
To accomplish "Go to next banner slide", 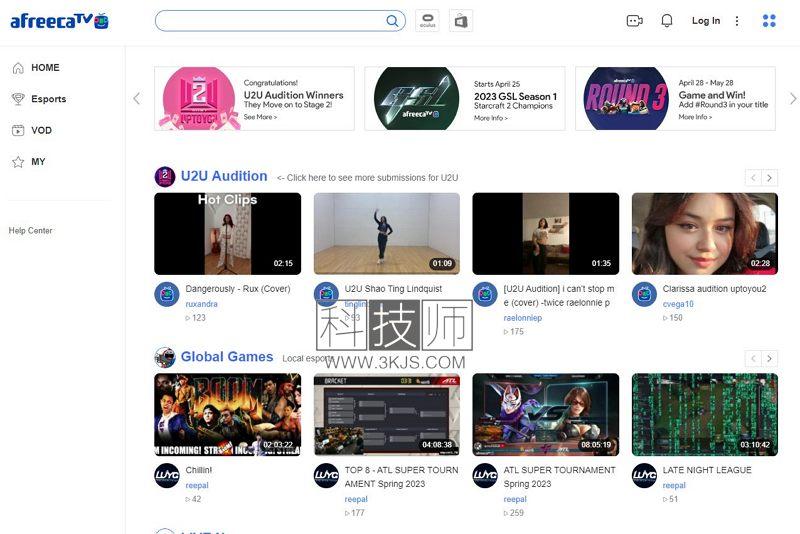I will 793,98.
